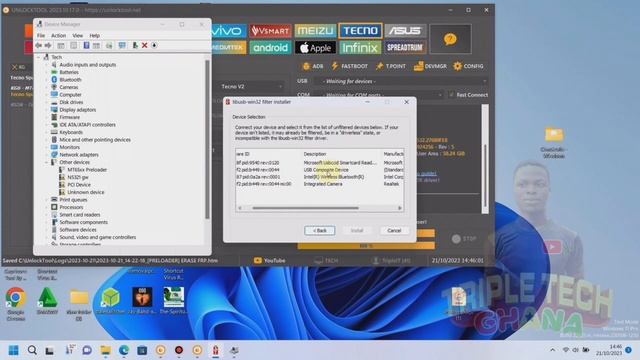Click Cancel in libusb filter installer

click(x=394, y=231)
